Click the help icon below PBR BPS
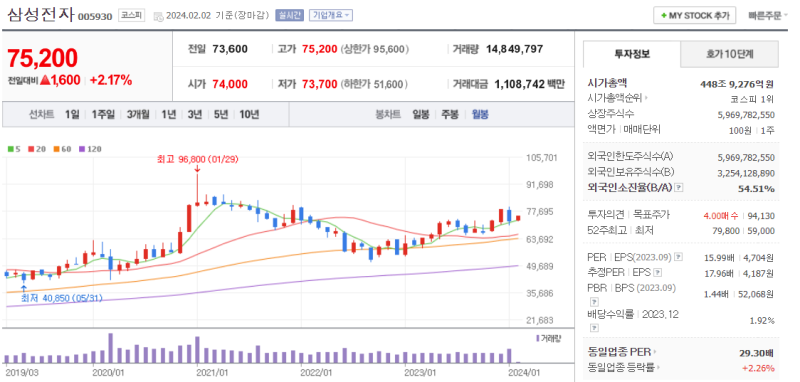 click(x=593, y=302)
